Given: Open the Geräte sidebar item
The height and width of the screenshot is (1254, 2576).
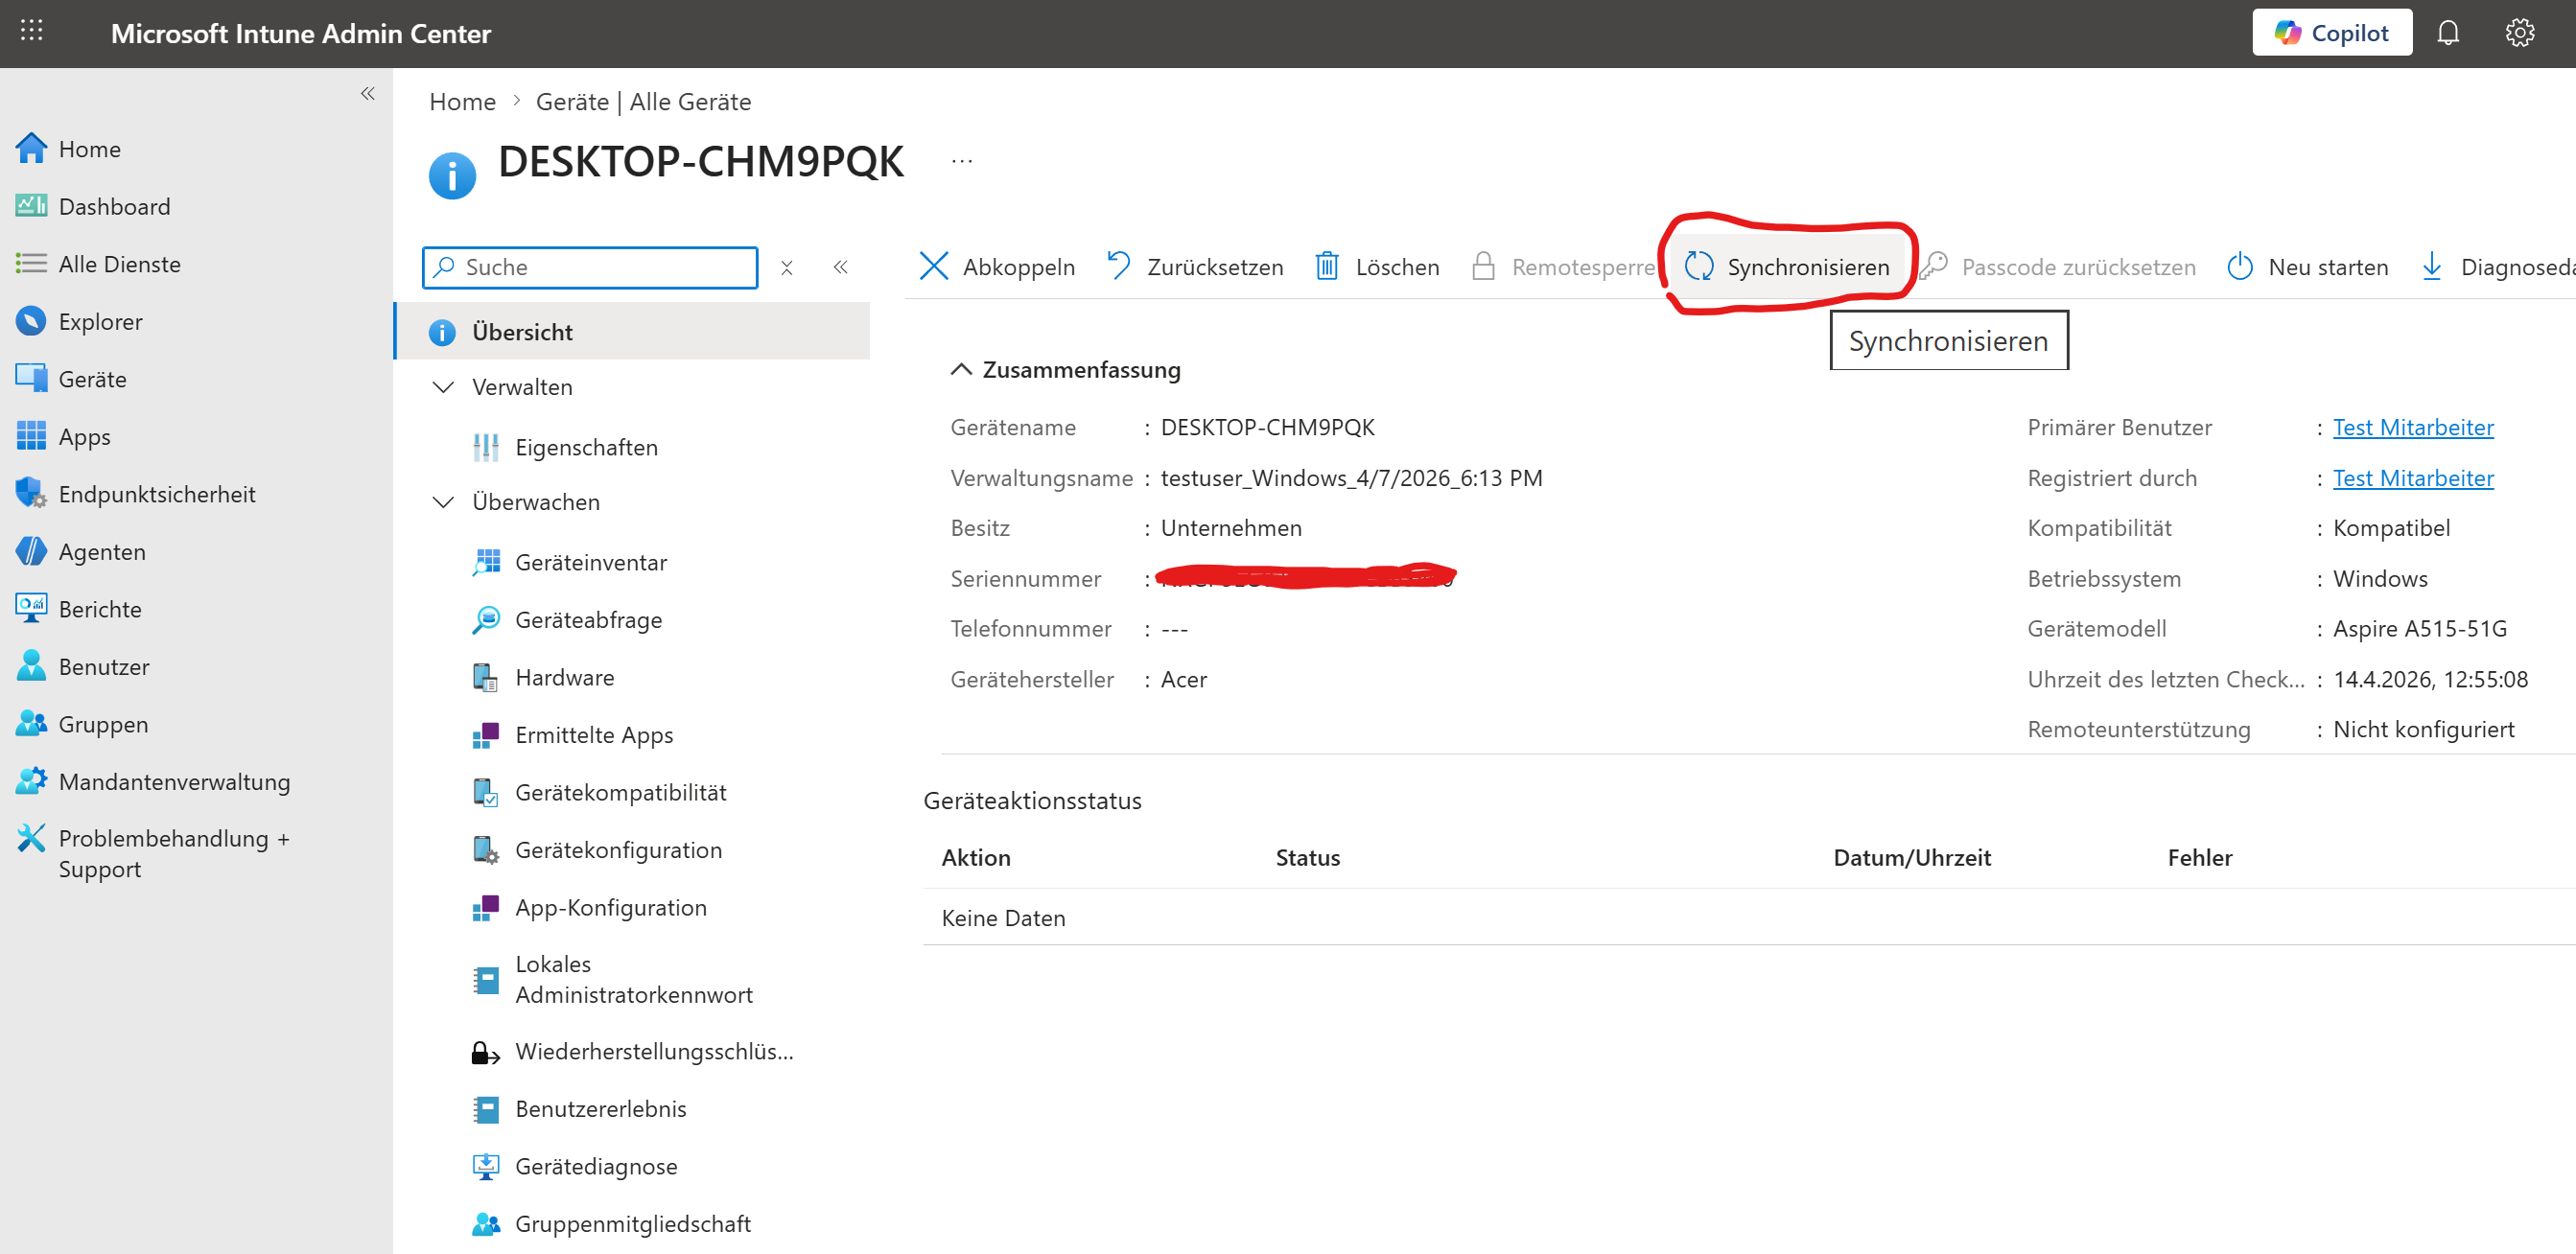Looking at the screenshot, I should pos(92,379).
